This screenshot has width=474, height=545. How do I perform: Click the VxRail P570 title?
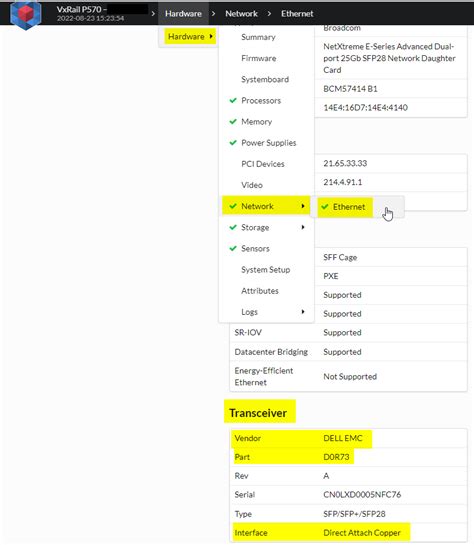tap(82, 9)
